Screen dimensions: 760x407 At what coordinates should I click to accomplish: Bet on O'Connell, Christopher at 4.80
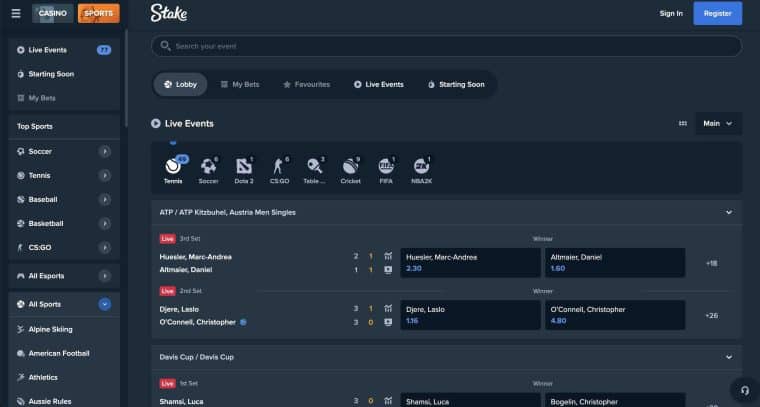tap(615, 315)
